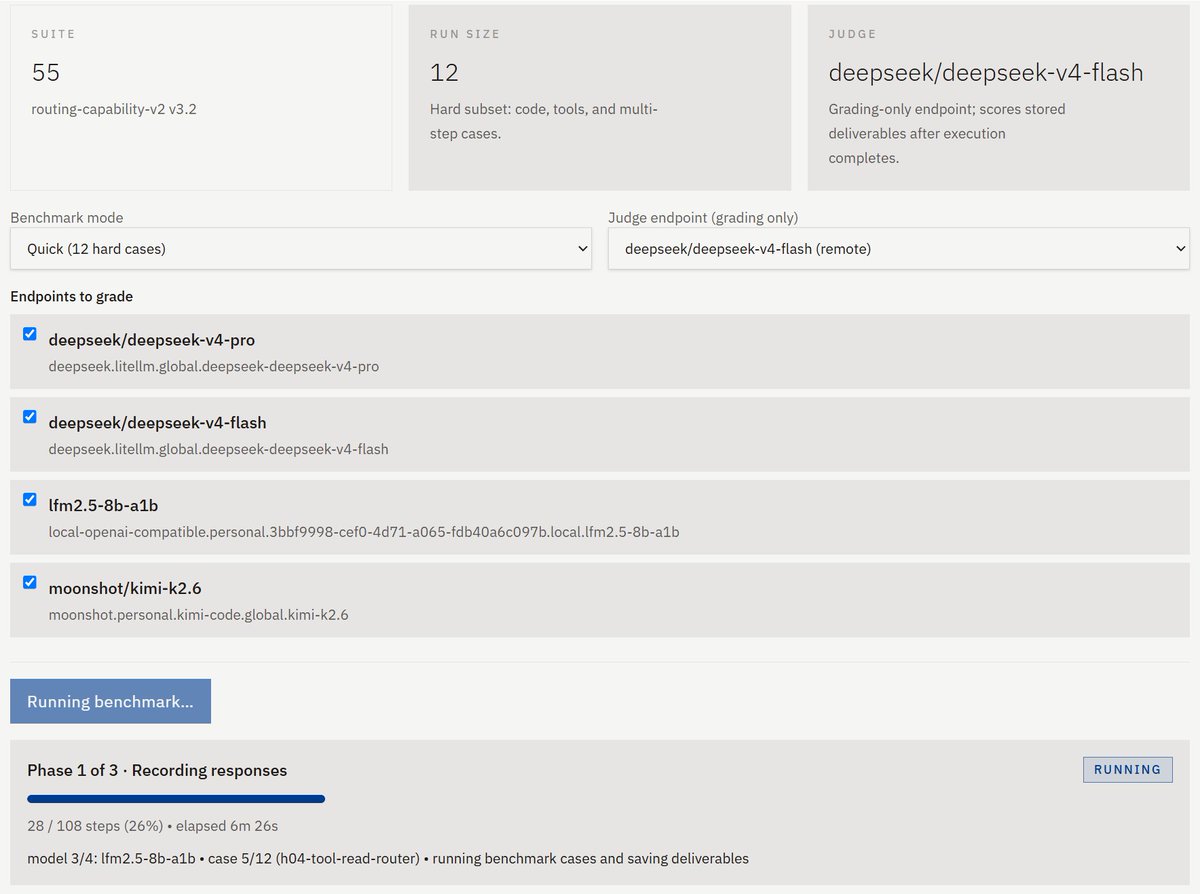Image resolution: width=1200 pixels, height=894 pixels.
Task: Toggle the lfm2.5-8b-a1b endpoint checkbox
Action: (30, 499)
